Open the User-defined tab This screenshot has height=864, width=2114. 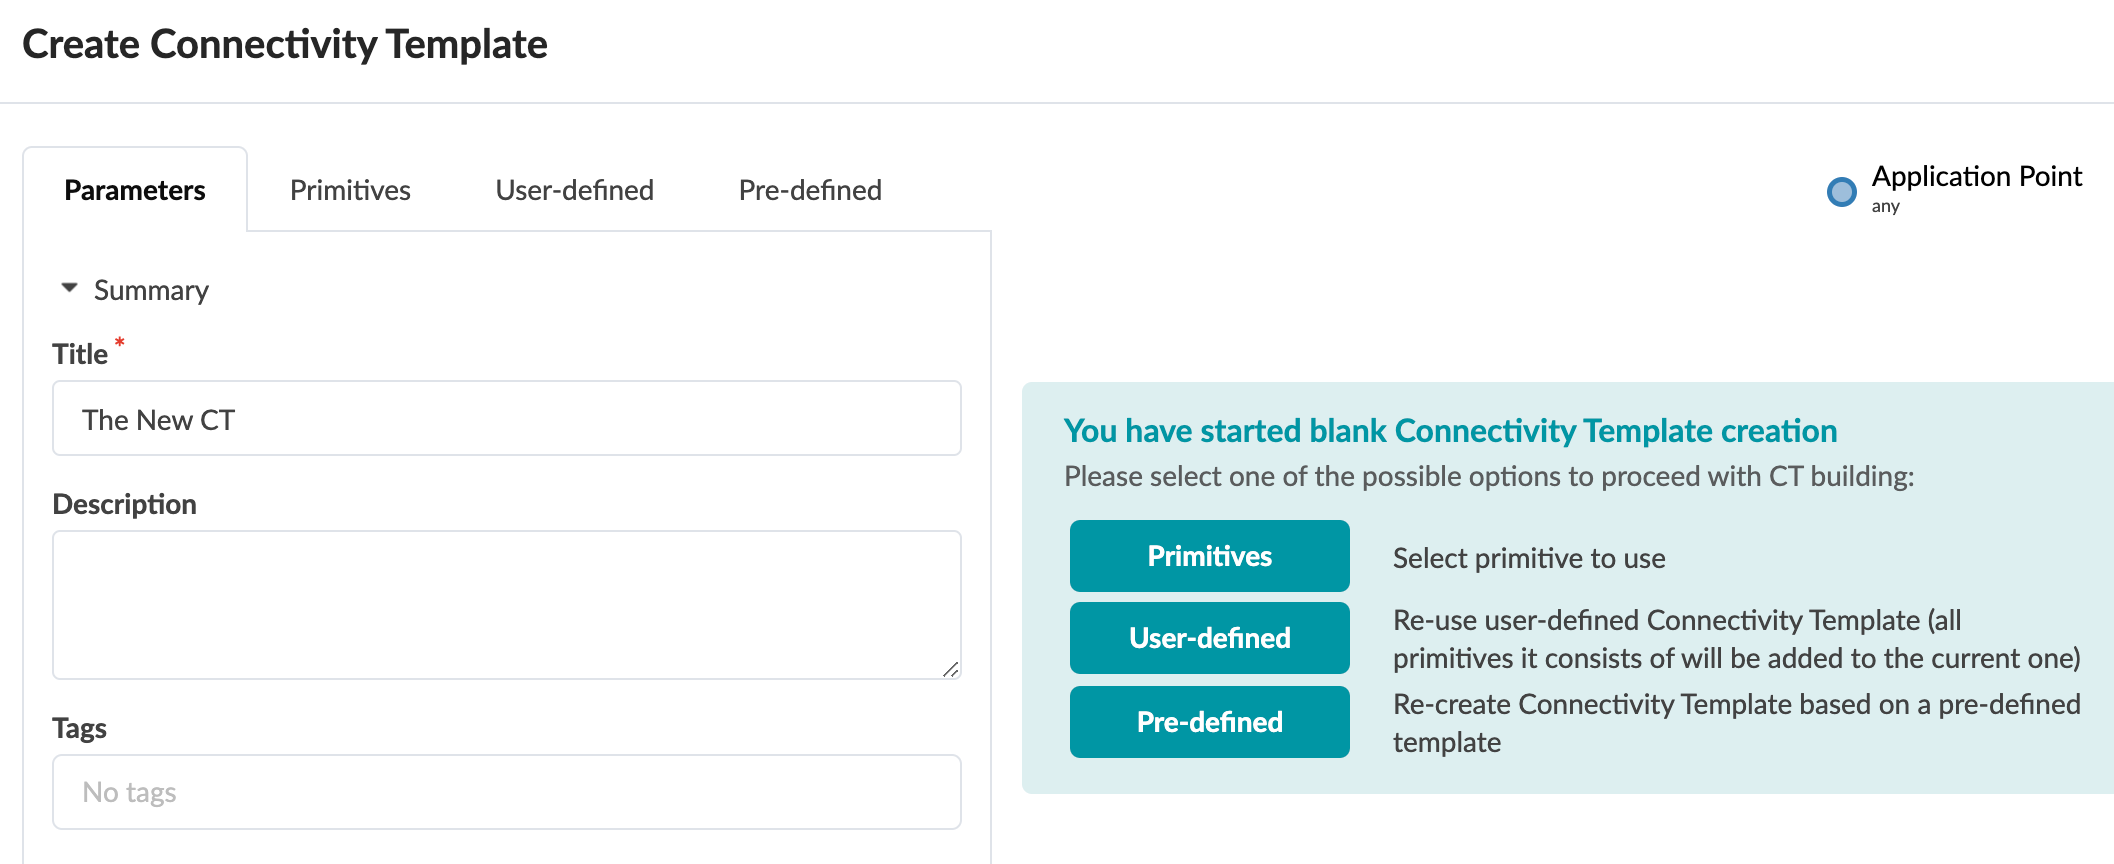click(574, 189)
